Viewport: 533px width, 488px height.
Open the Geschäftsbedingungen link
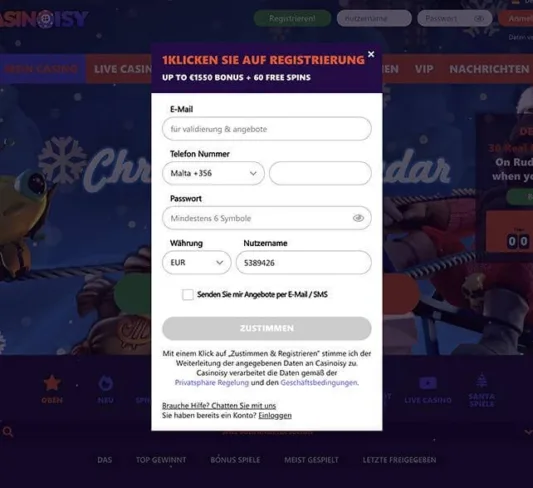[x=319, y=383]
